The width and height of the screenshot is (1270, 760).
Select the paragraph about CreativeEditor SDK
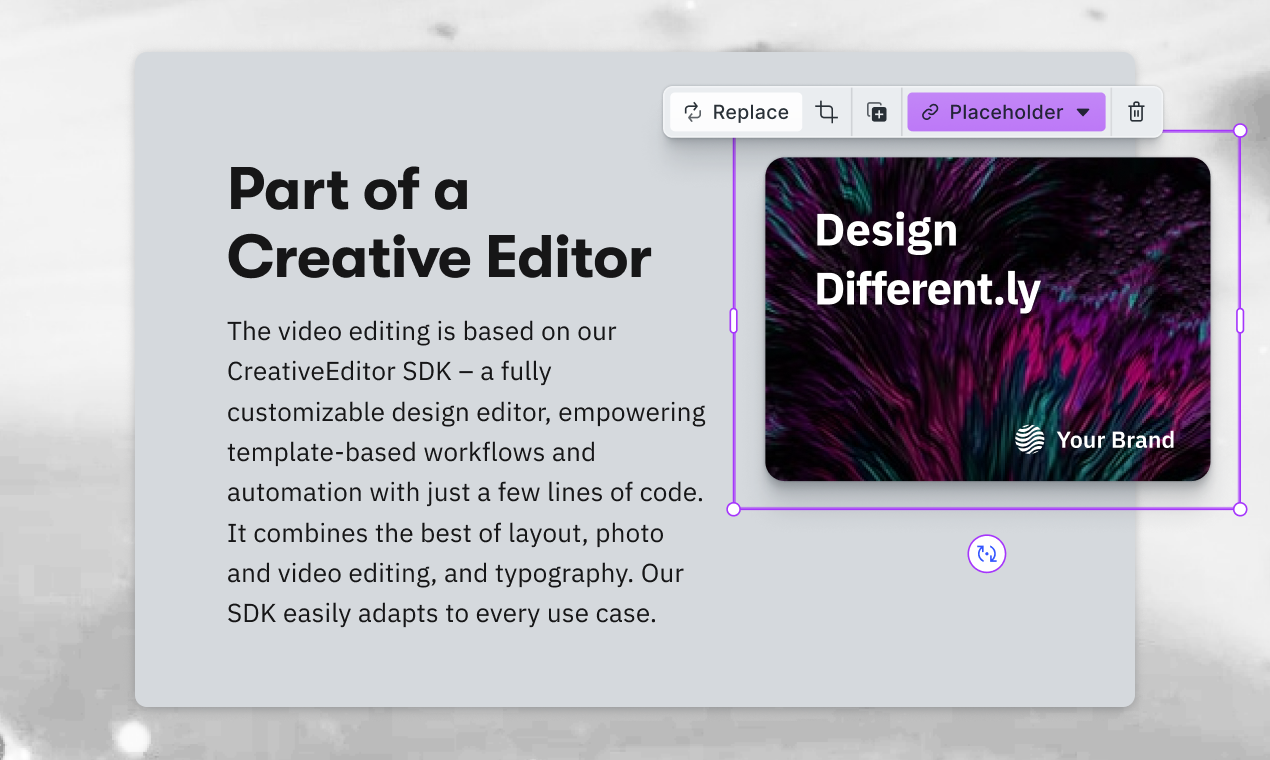(x=466, y=472)
